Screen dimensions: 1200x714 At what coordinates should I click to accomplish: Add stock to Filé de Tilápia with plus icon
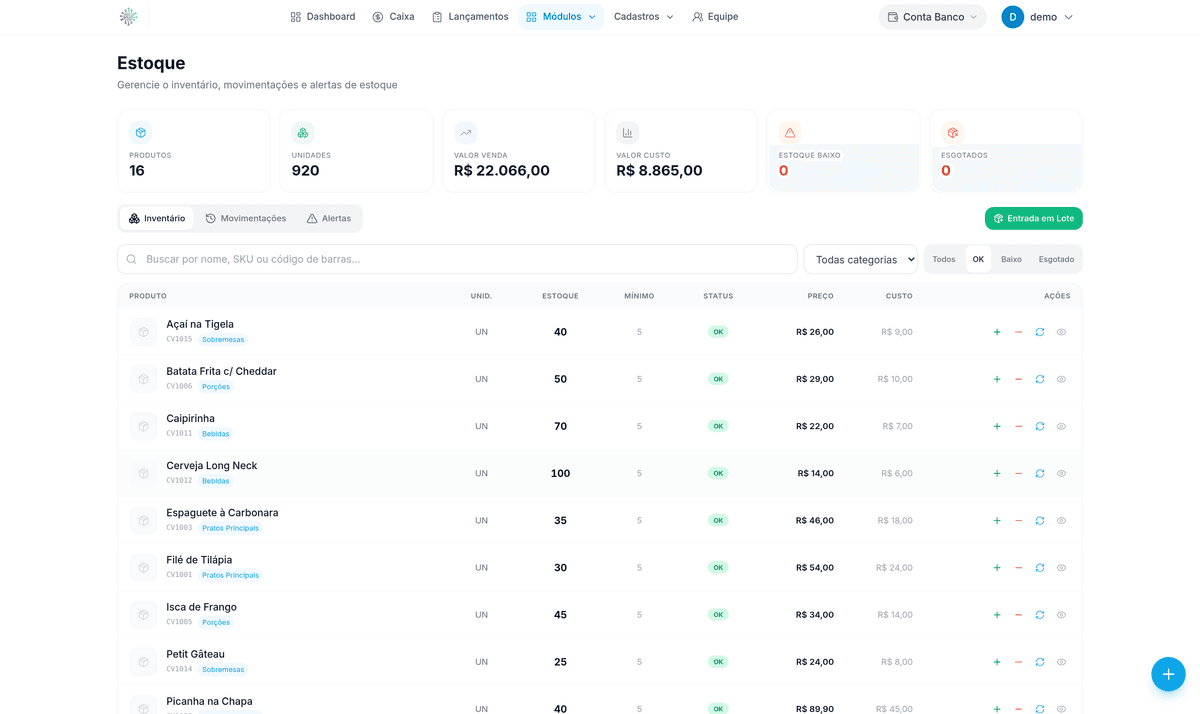(997, 567)
